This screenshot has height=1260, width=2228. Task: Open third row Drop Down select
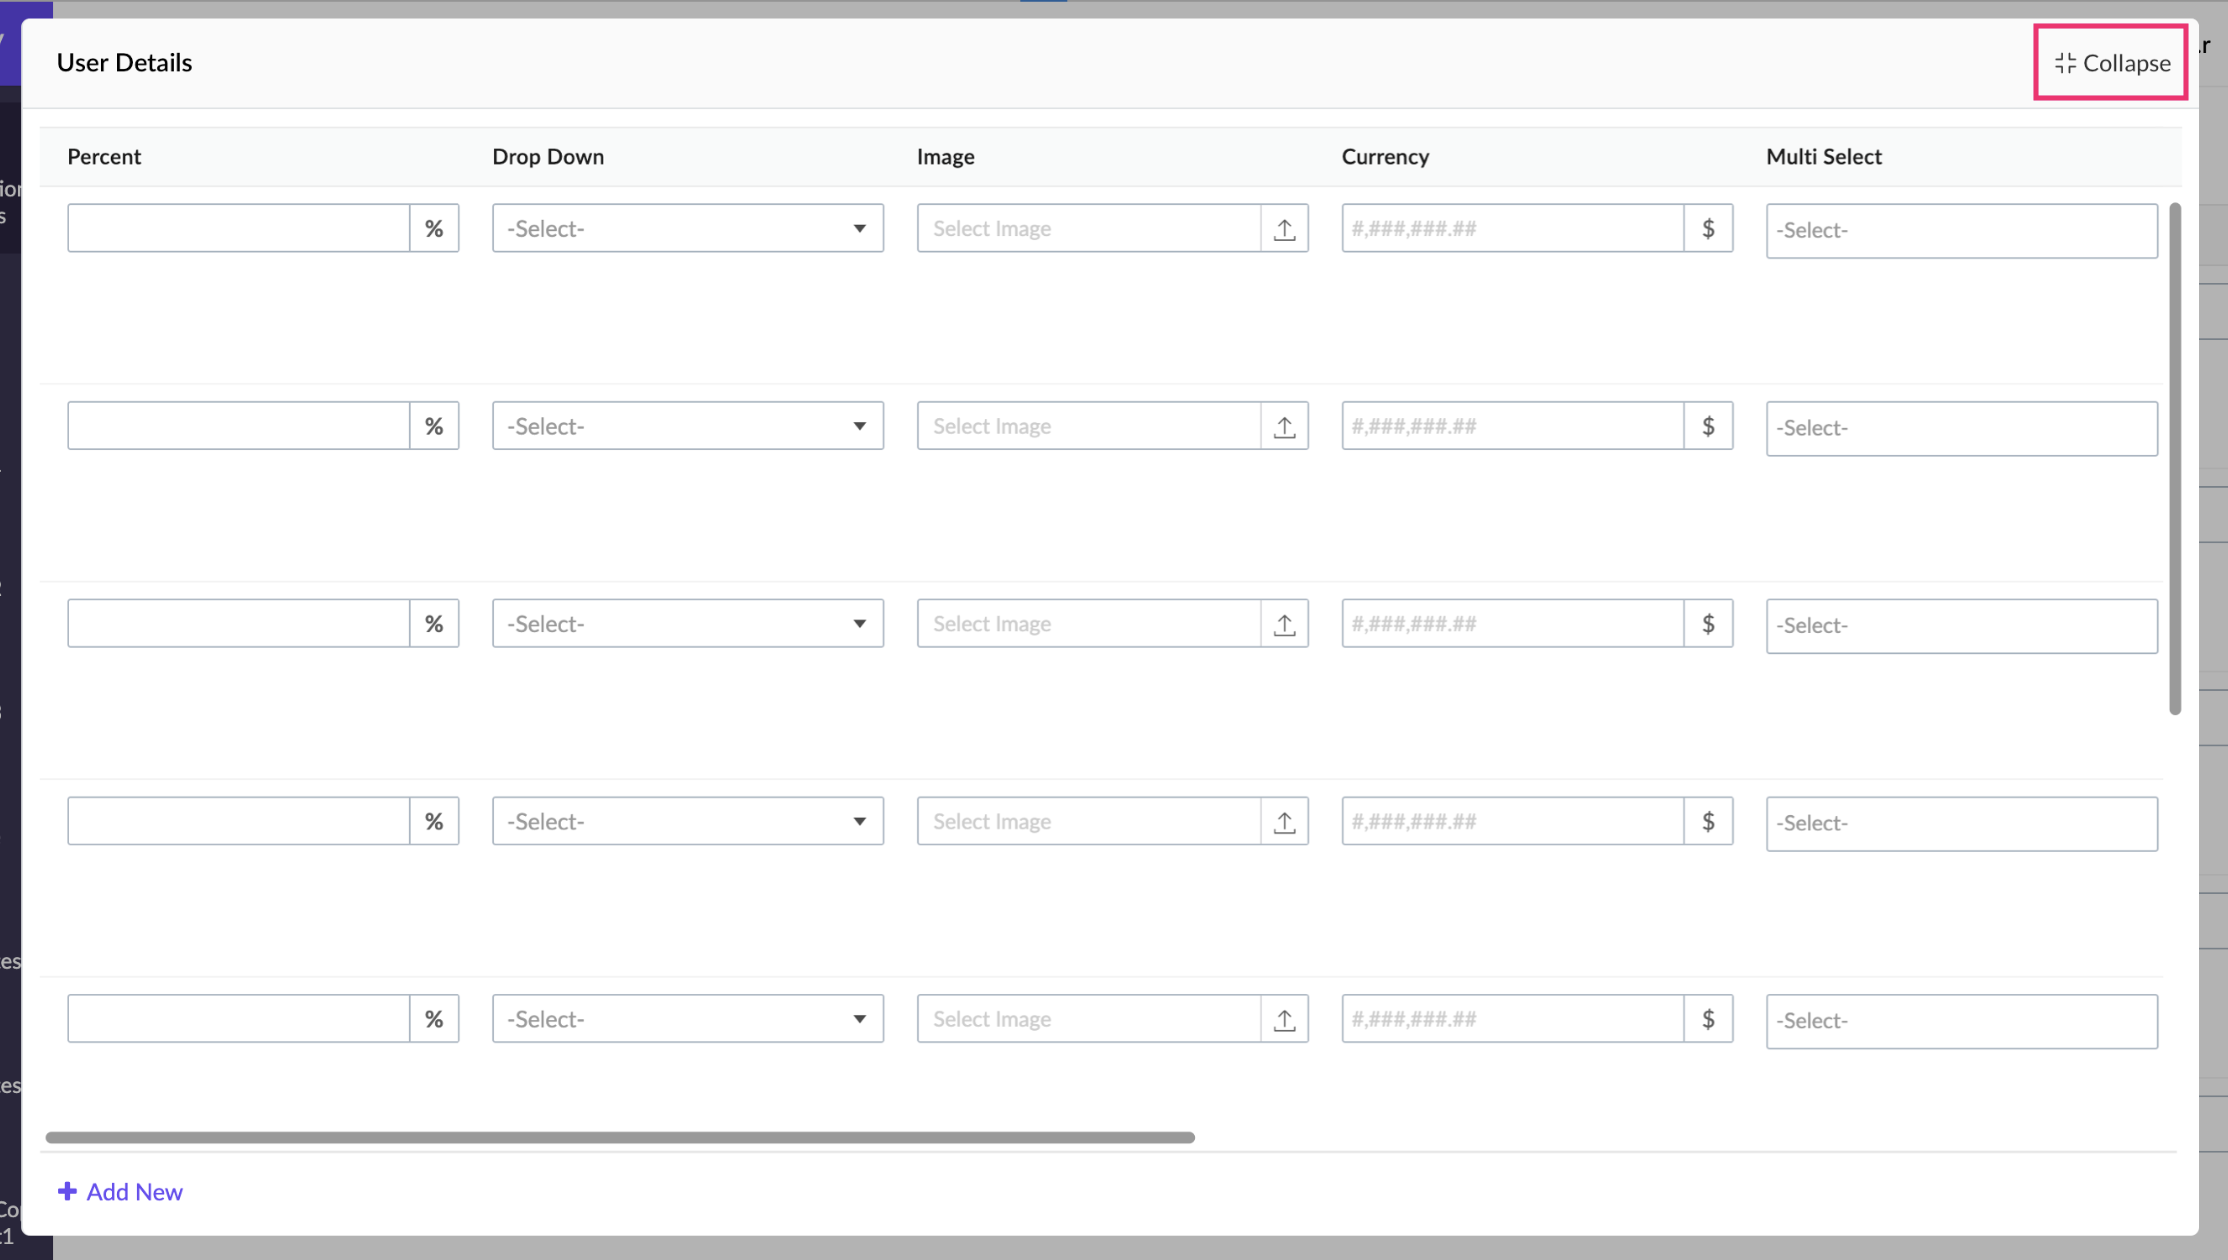(x=687, y=624)
